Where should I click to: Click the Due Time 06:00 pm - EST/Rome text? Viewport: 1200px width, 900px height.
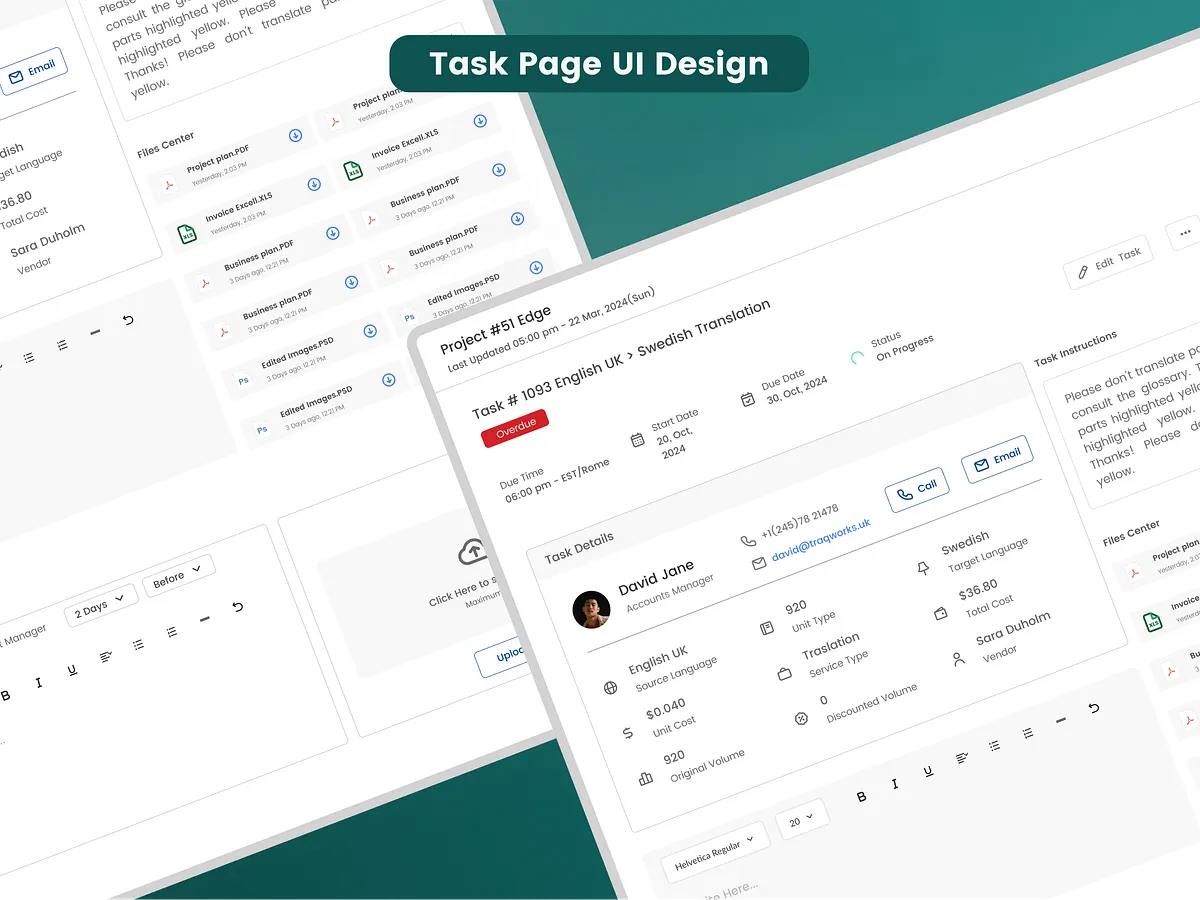(555, 479)
